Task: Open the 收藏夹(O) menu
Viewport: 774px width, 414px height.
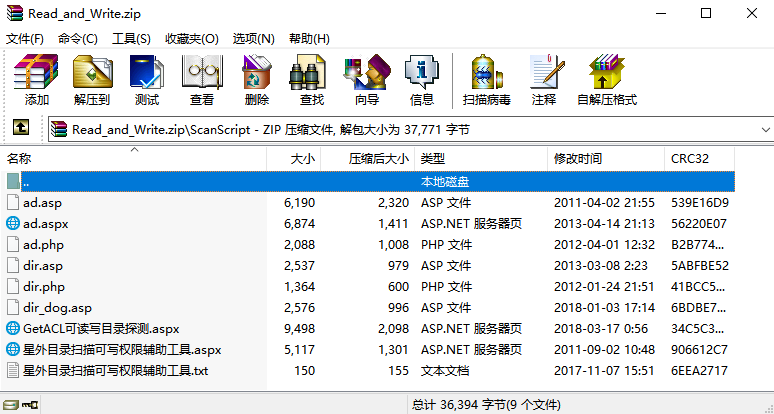Action: (x=192, y=38)
